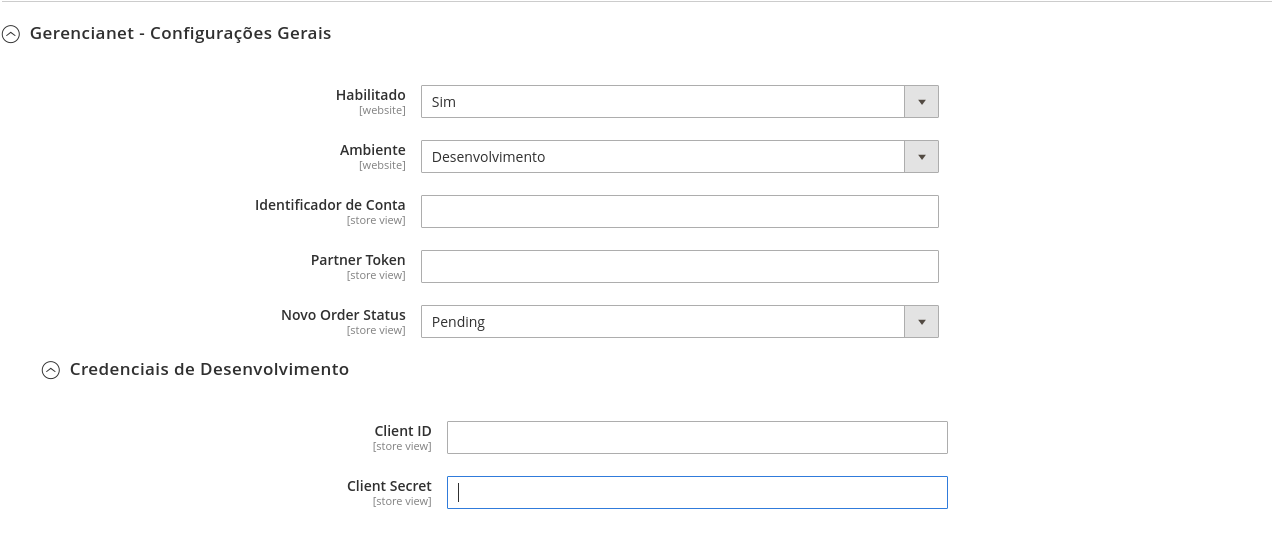The image size is (1281, 535).
Task: Click the Ambiente label
Action: (x=373, y=150)
